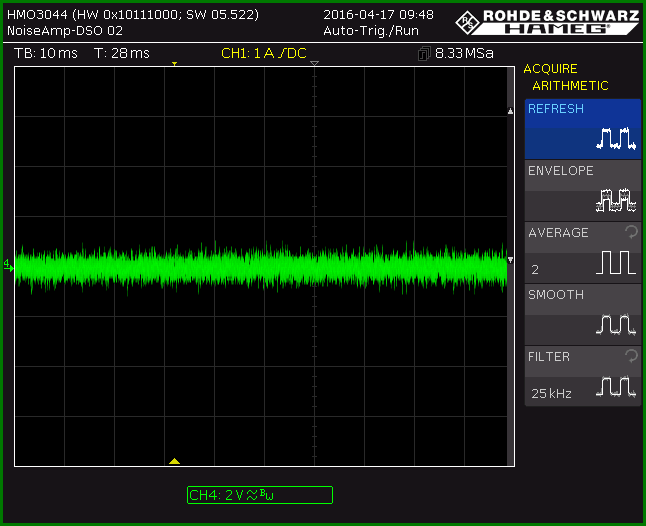Click the Rohde & Schwarz logo icon
646x526 pixels.
(468, 23)
